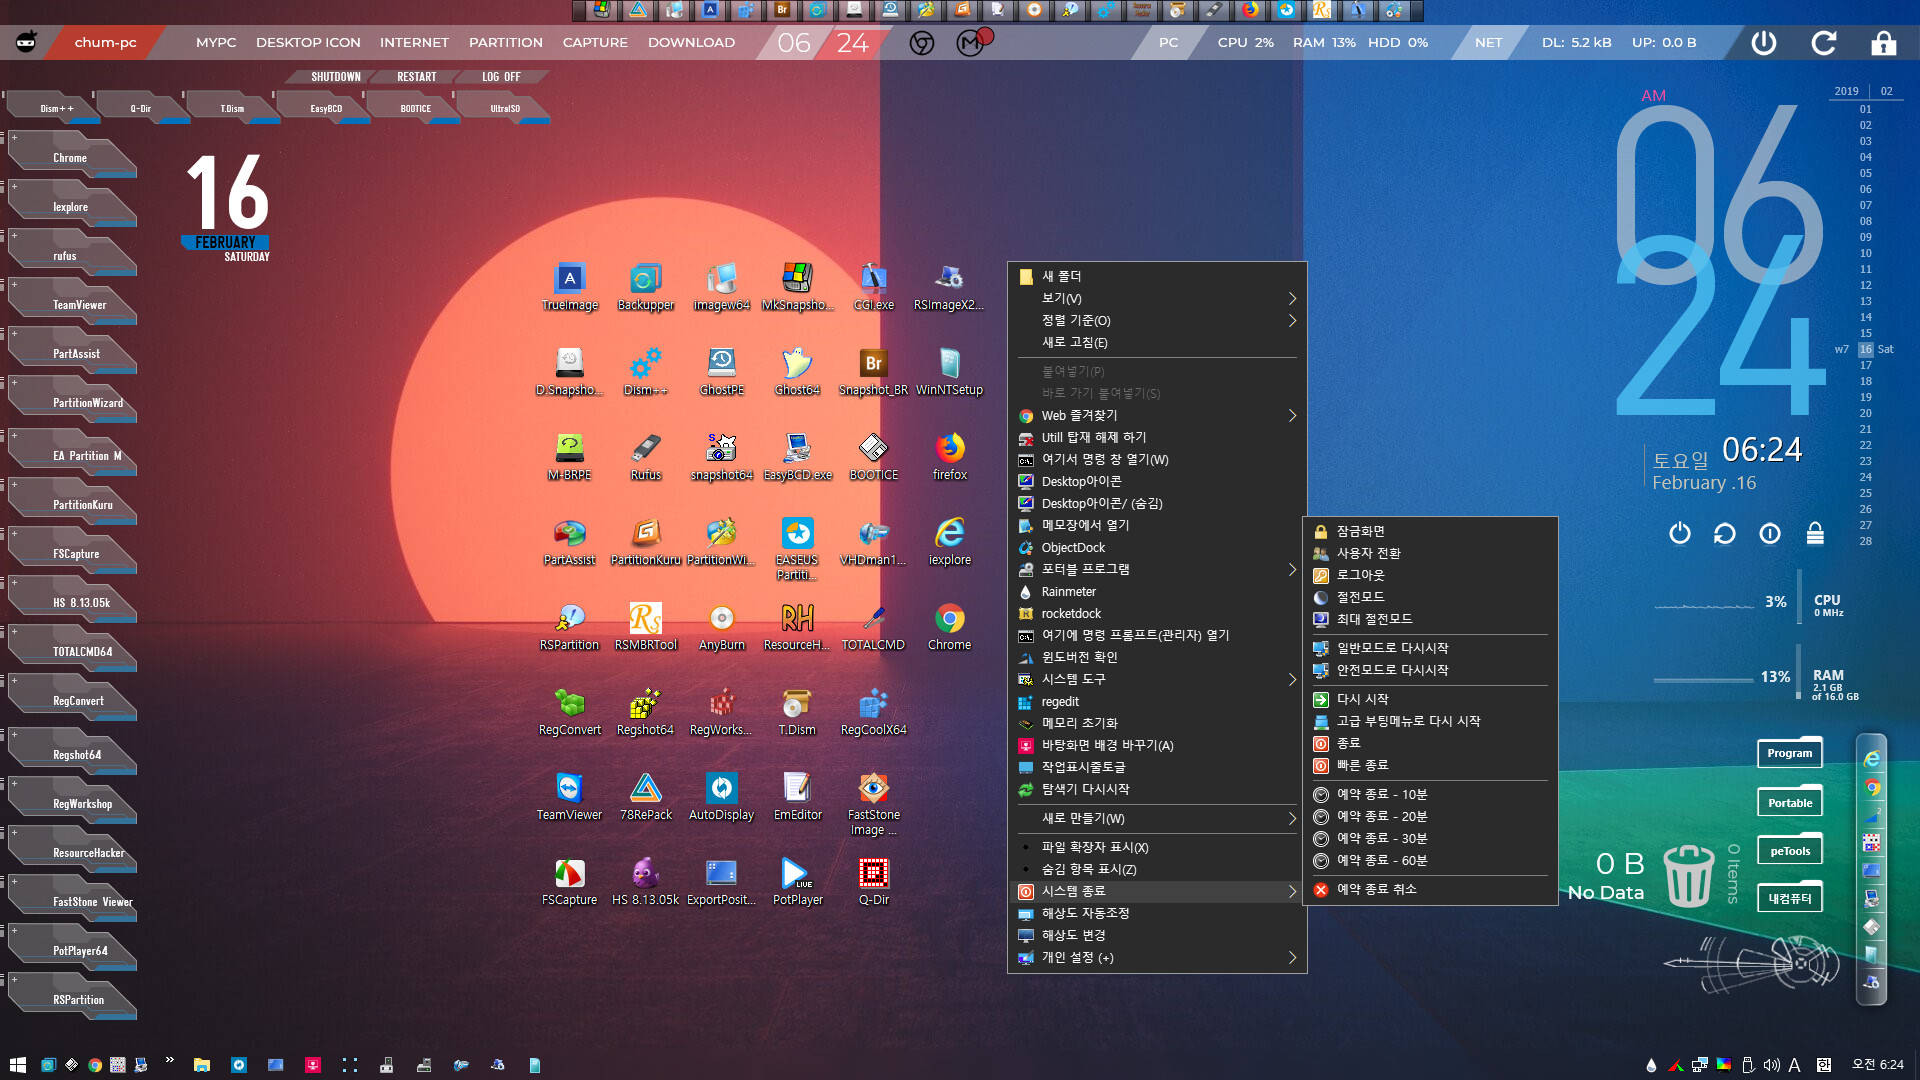The image size is (1920, 1080).
Task: Expand 포터블 프로그램 submenu
Action: tap(1157, 569)
